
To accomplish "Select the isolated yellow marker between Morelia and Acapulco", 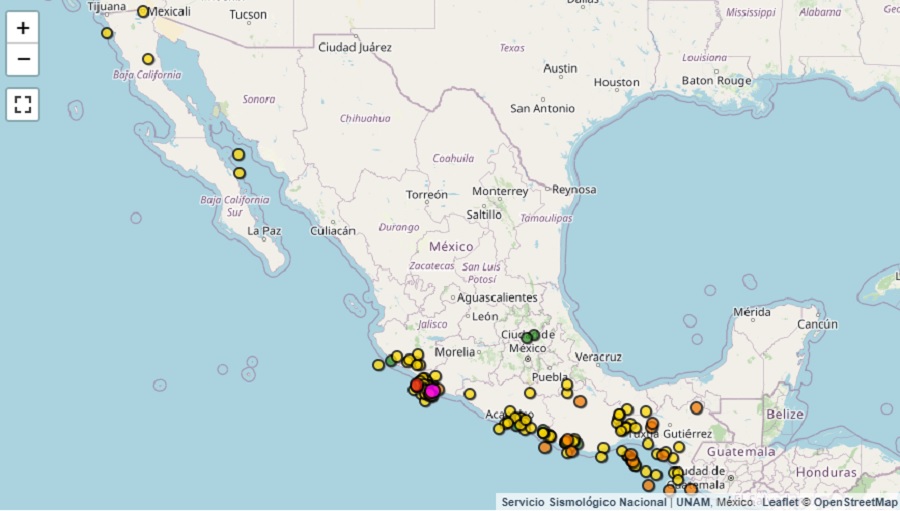I will tap(469, 394).
